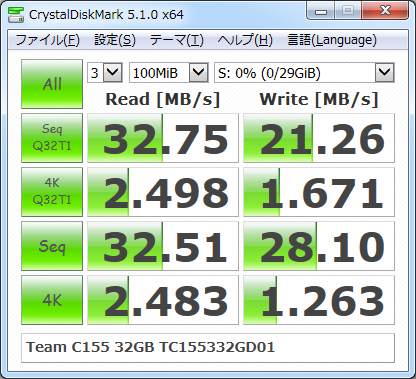Minimize the CrystalDiskMark window
The width and height of the screenshot is (416, 379).
pyautogui.click(x=320, y=11)
